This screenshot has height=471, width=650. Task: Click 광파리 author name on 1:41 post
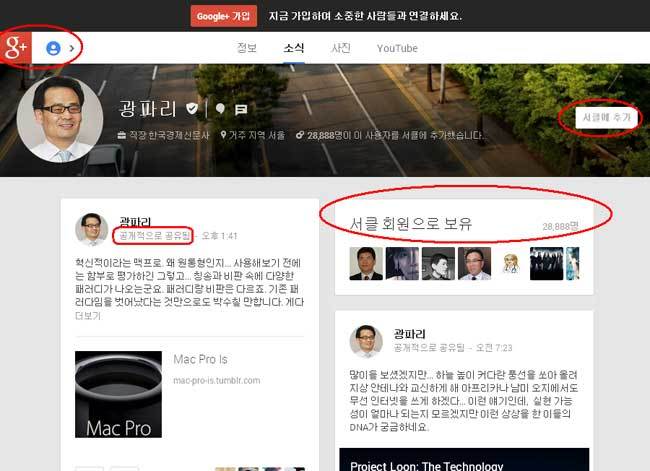pyautogui.click(x=135, y=222)
